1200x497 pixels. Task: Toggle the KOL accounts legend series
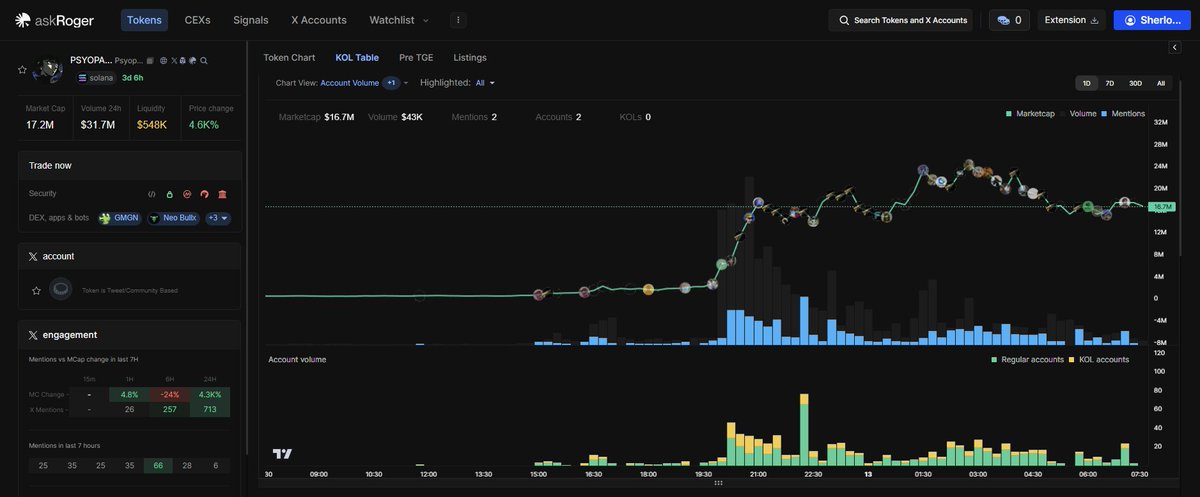1099,359
